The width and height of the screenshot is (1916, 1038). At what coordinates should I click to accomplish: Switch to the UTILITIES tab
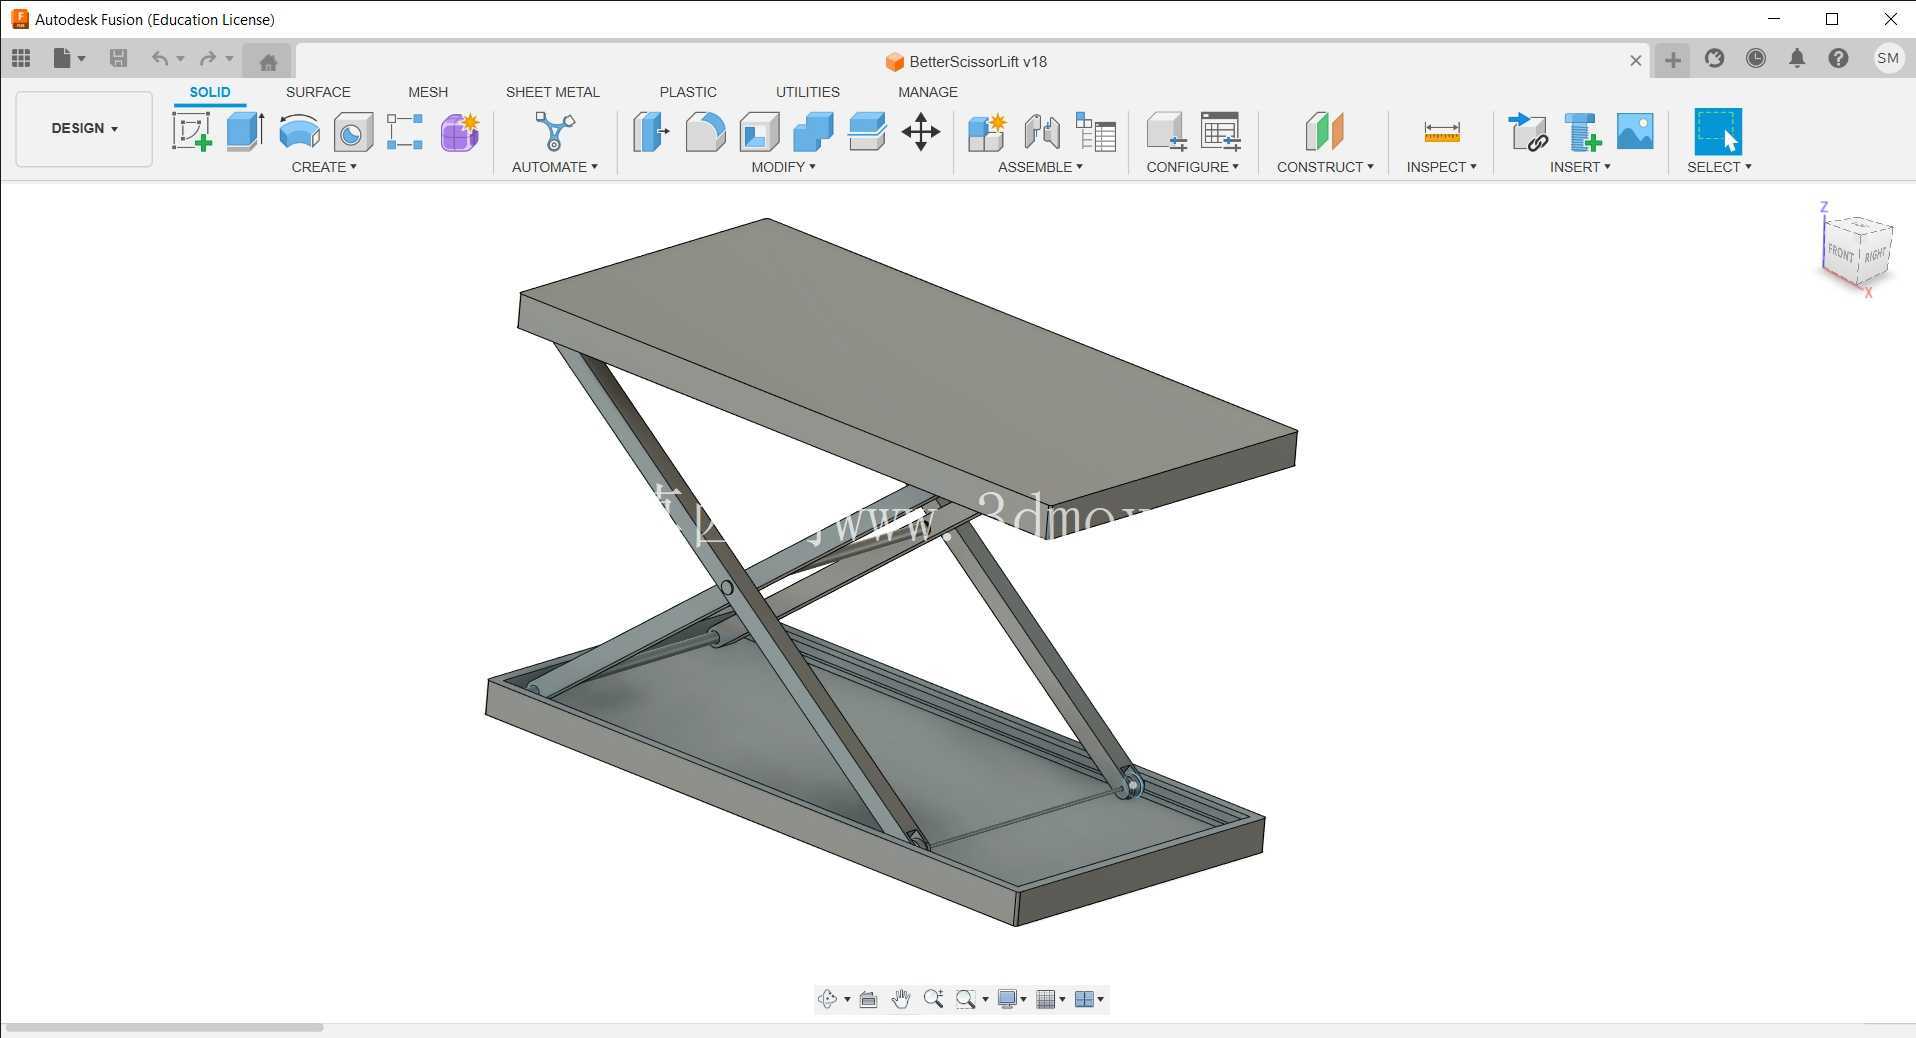[x=808, y=92]
